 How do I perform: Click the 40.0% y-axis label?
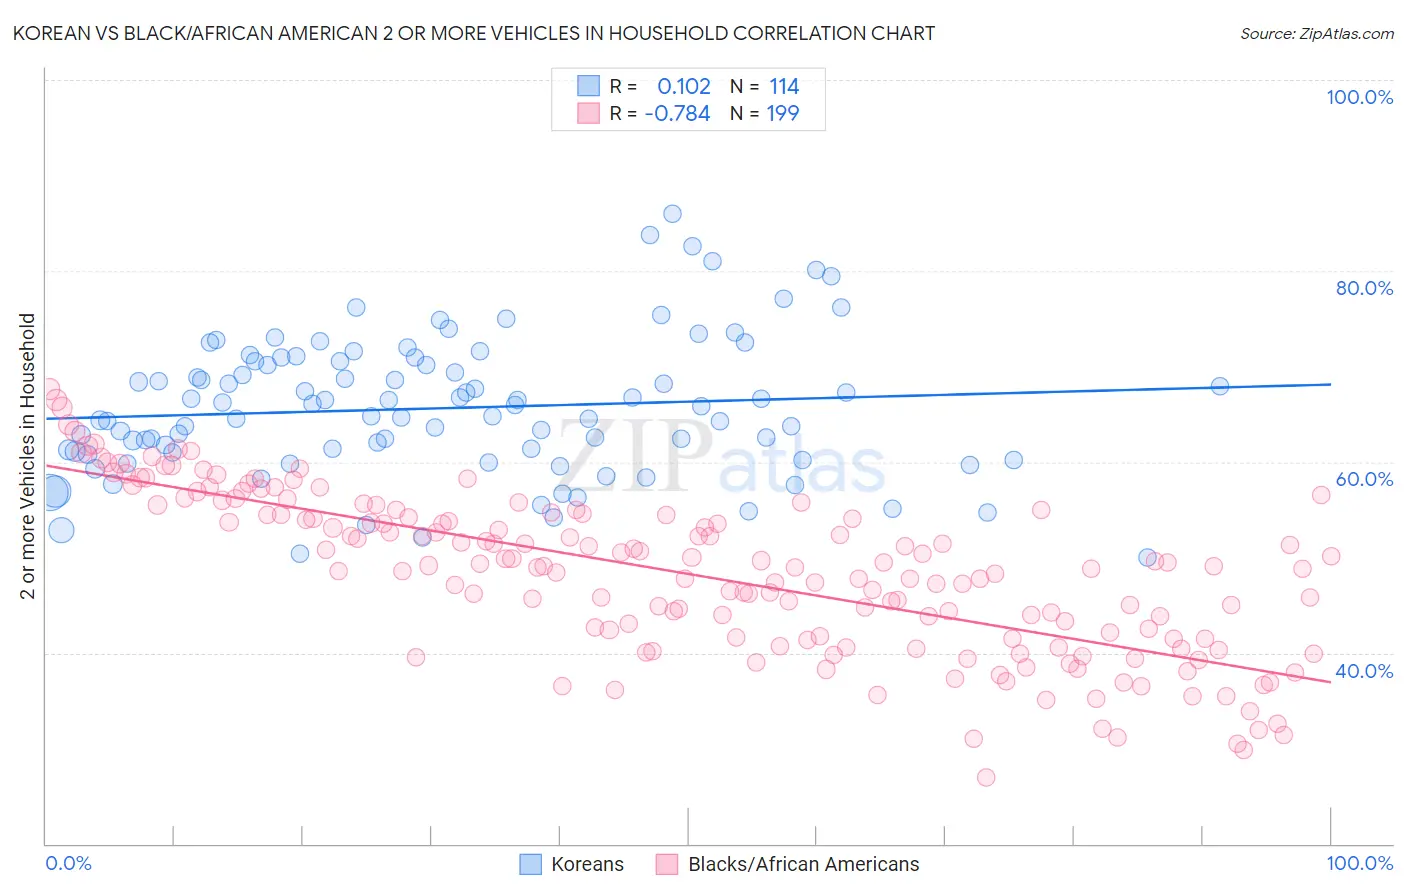[x=1364, y=671]
